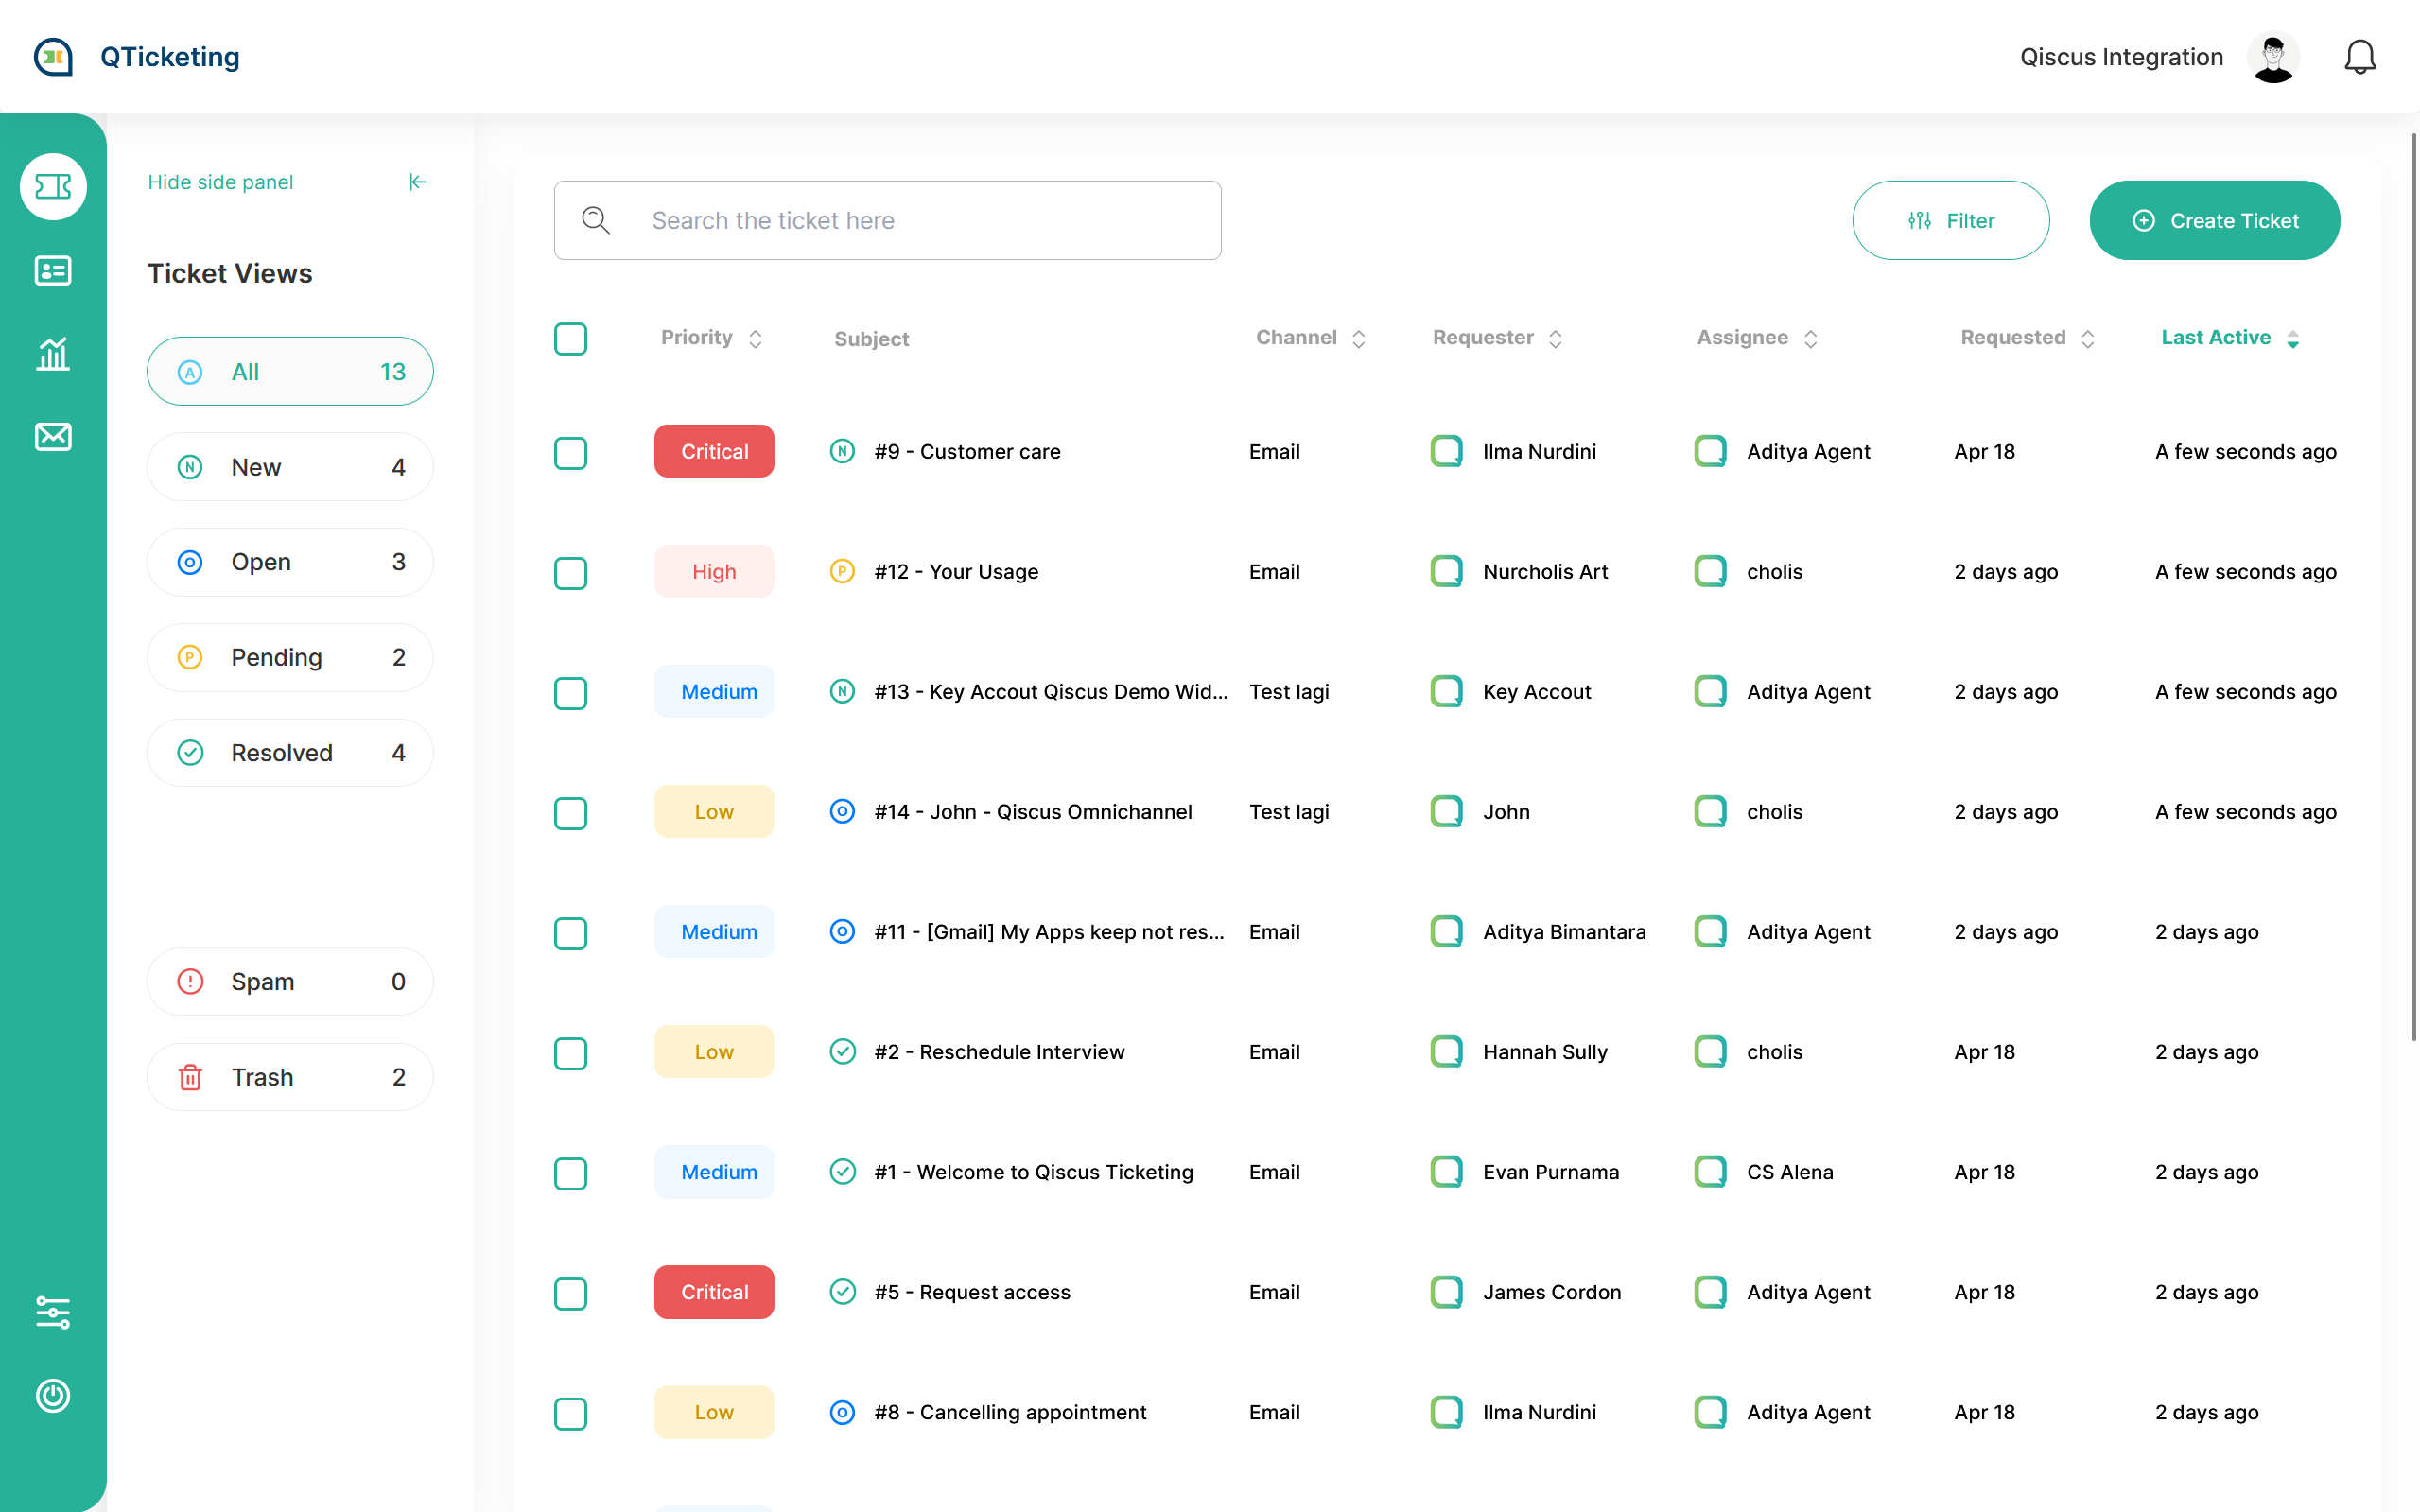
Task: Click the user profile avatar
Action: click(x=2273, y=57)
